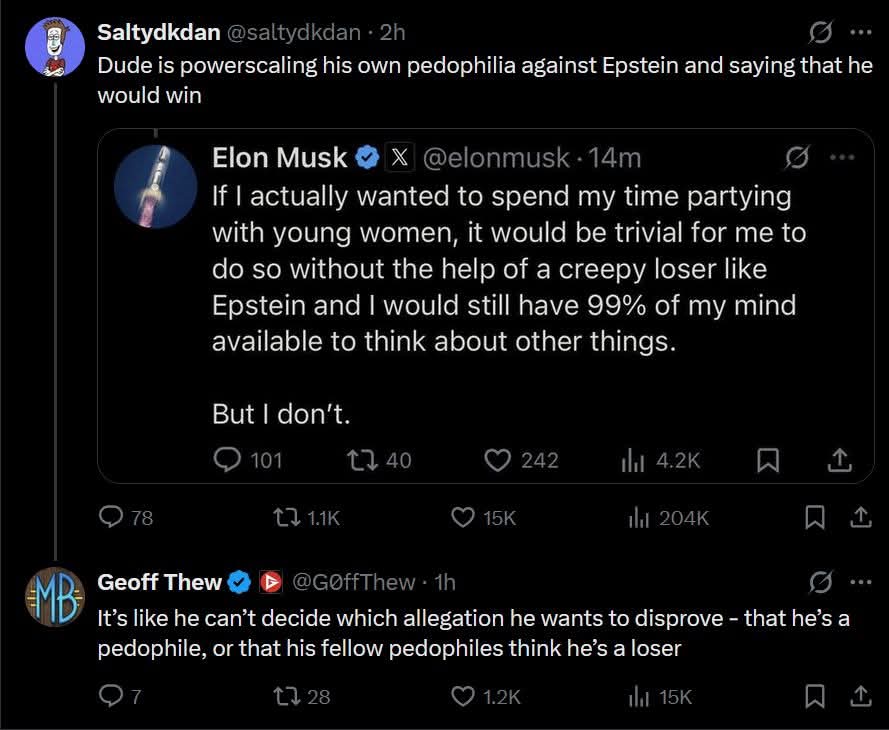889x730 pixels.
Task: Click Saltydkdan's cartoon avatar
Action: 54,46
